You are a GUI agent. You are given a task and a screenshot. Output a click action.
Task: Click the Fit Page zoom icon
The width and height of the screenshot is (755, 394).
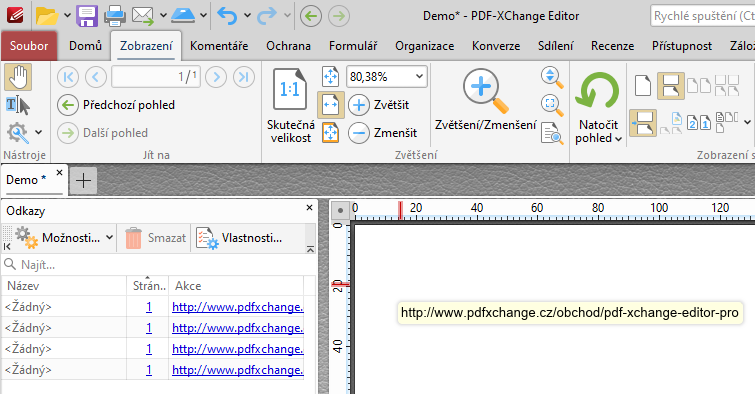tap(330, 77)
